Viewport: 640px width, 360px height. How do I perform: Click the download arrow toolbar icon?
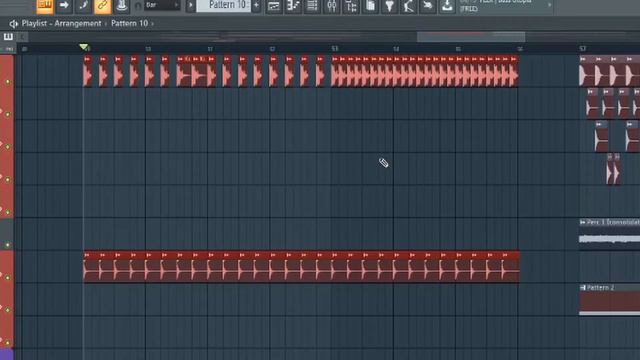pos(447,6)
